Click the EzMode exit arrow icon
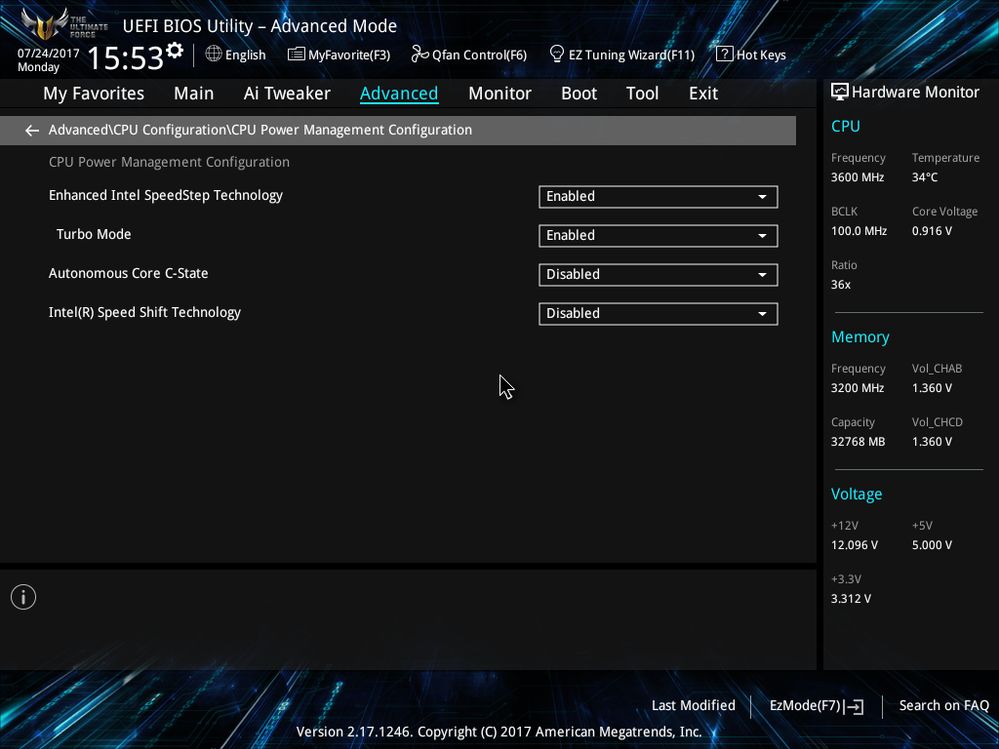The image size is (999, 749). coord(856,706)
